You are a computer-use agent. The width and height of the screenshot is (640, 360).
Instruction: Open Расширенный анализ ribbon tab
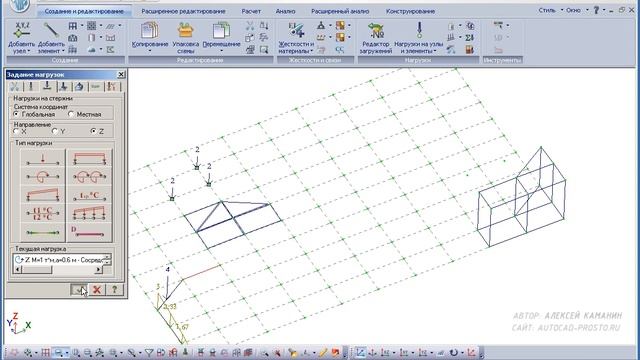pos(340,11)
